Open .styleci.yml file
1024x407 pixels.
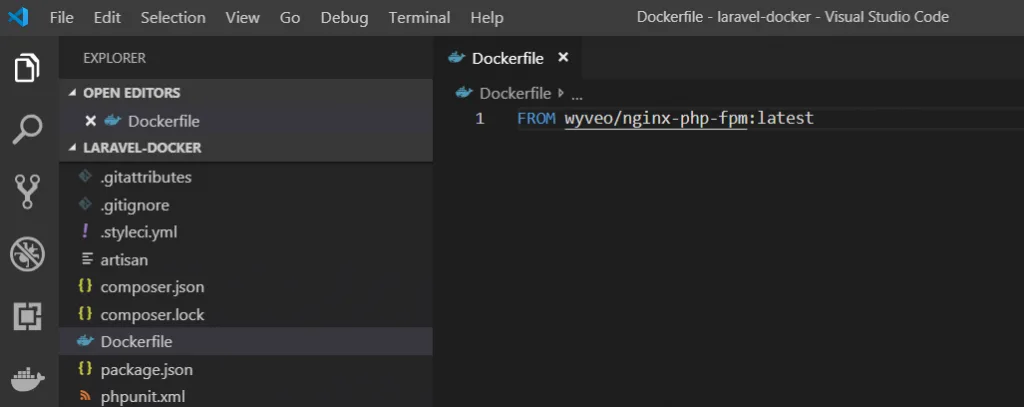tap(246, 232)
